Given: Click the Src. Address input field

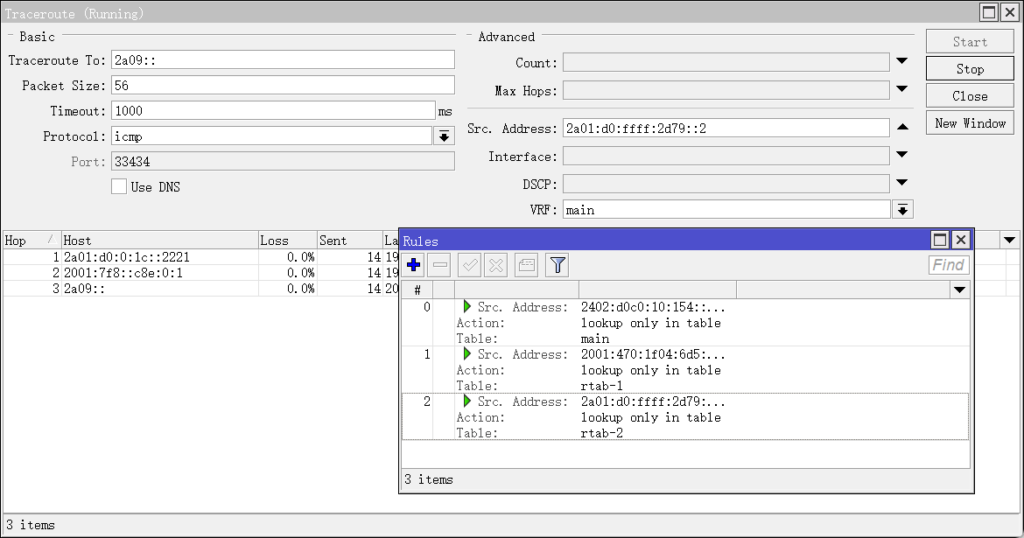Looking at the screenshot, I should [726, 128].
